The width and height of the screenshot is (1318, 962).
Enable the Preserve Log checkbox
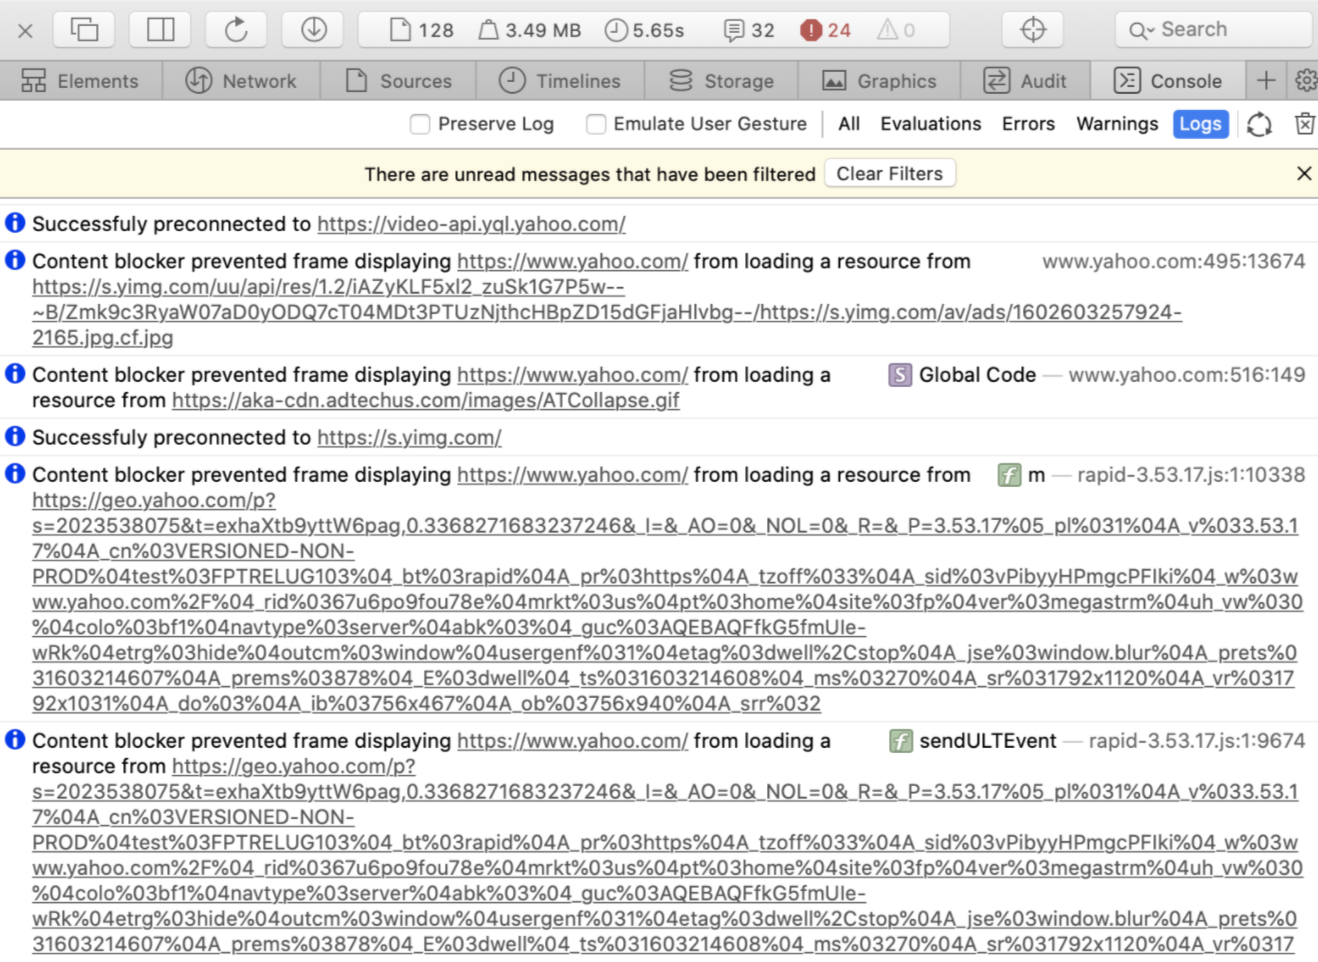click(420, 124)
